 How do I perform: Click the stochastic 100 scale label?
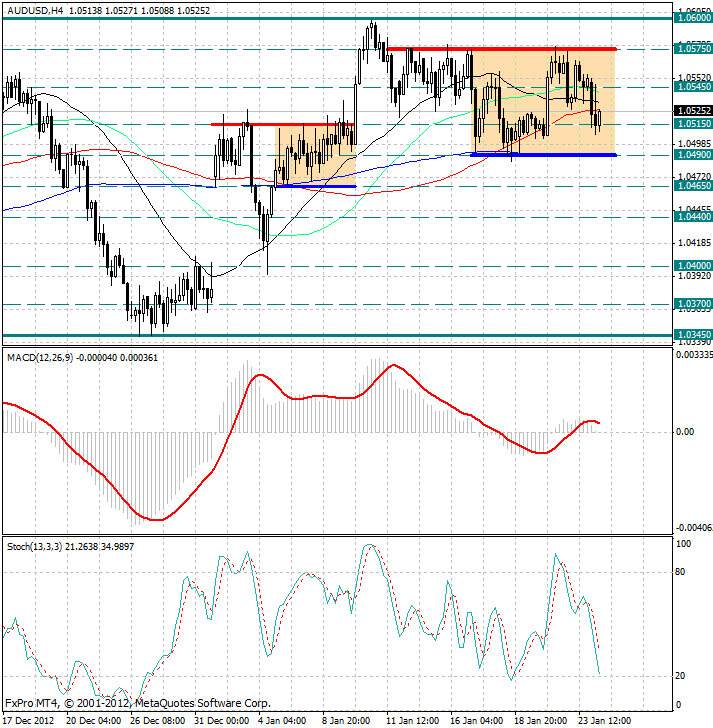pyautogui.click(x=683, y=544)
